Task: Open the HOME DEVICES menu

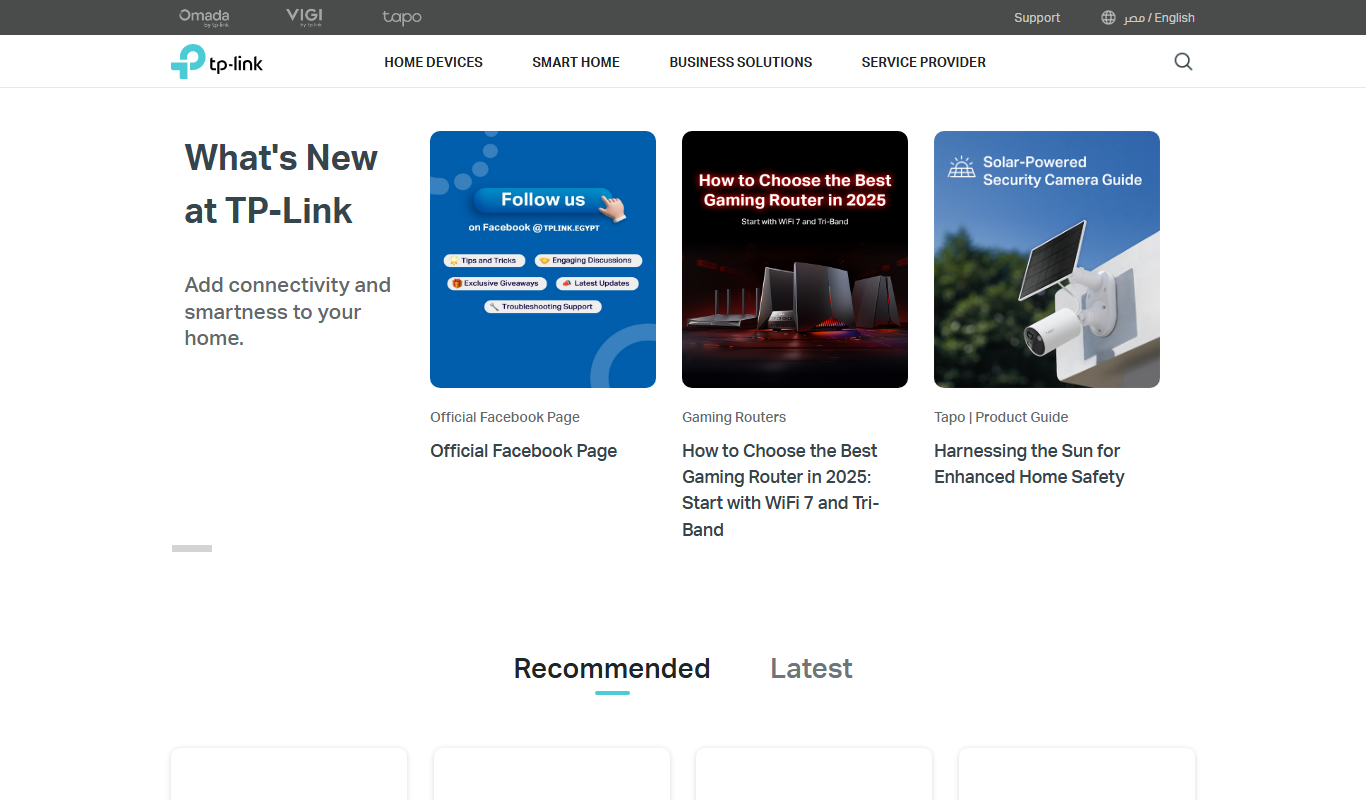Action: pyautogui.click(x=433, y=62)
